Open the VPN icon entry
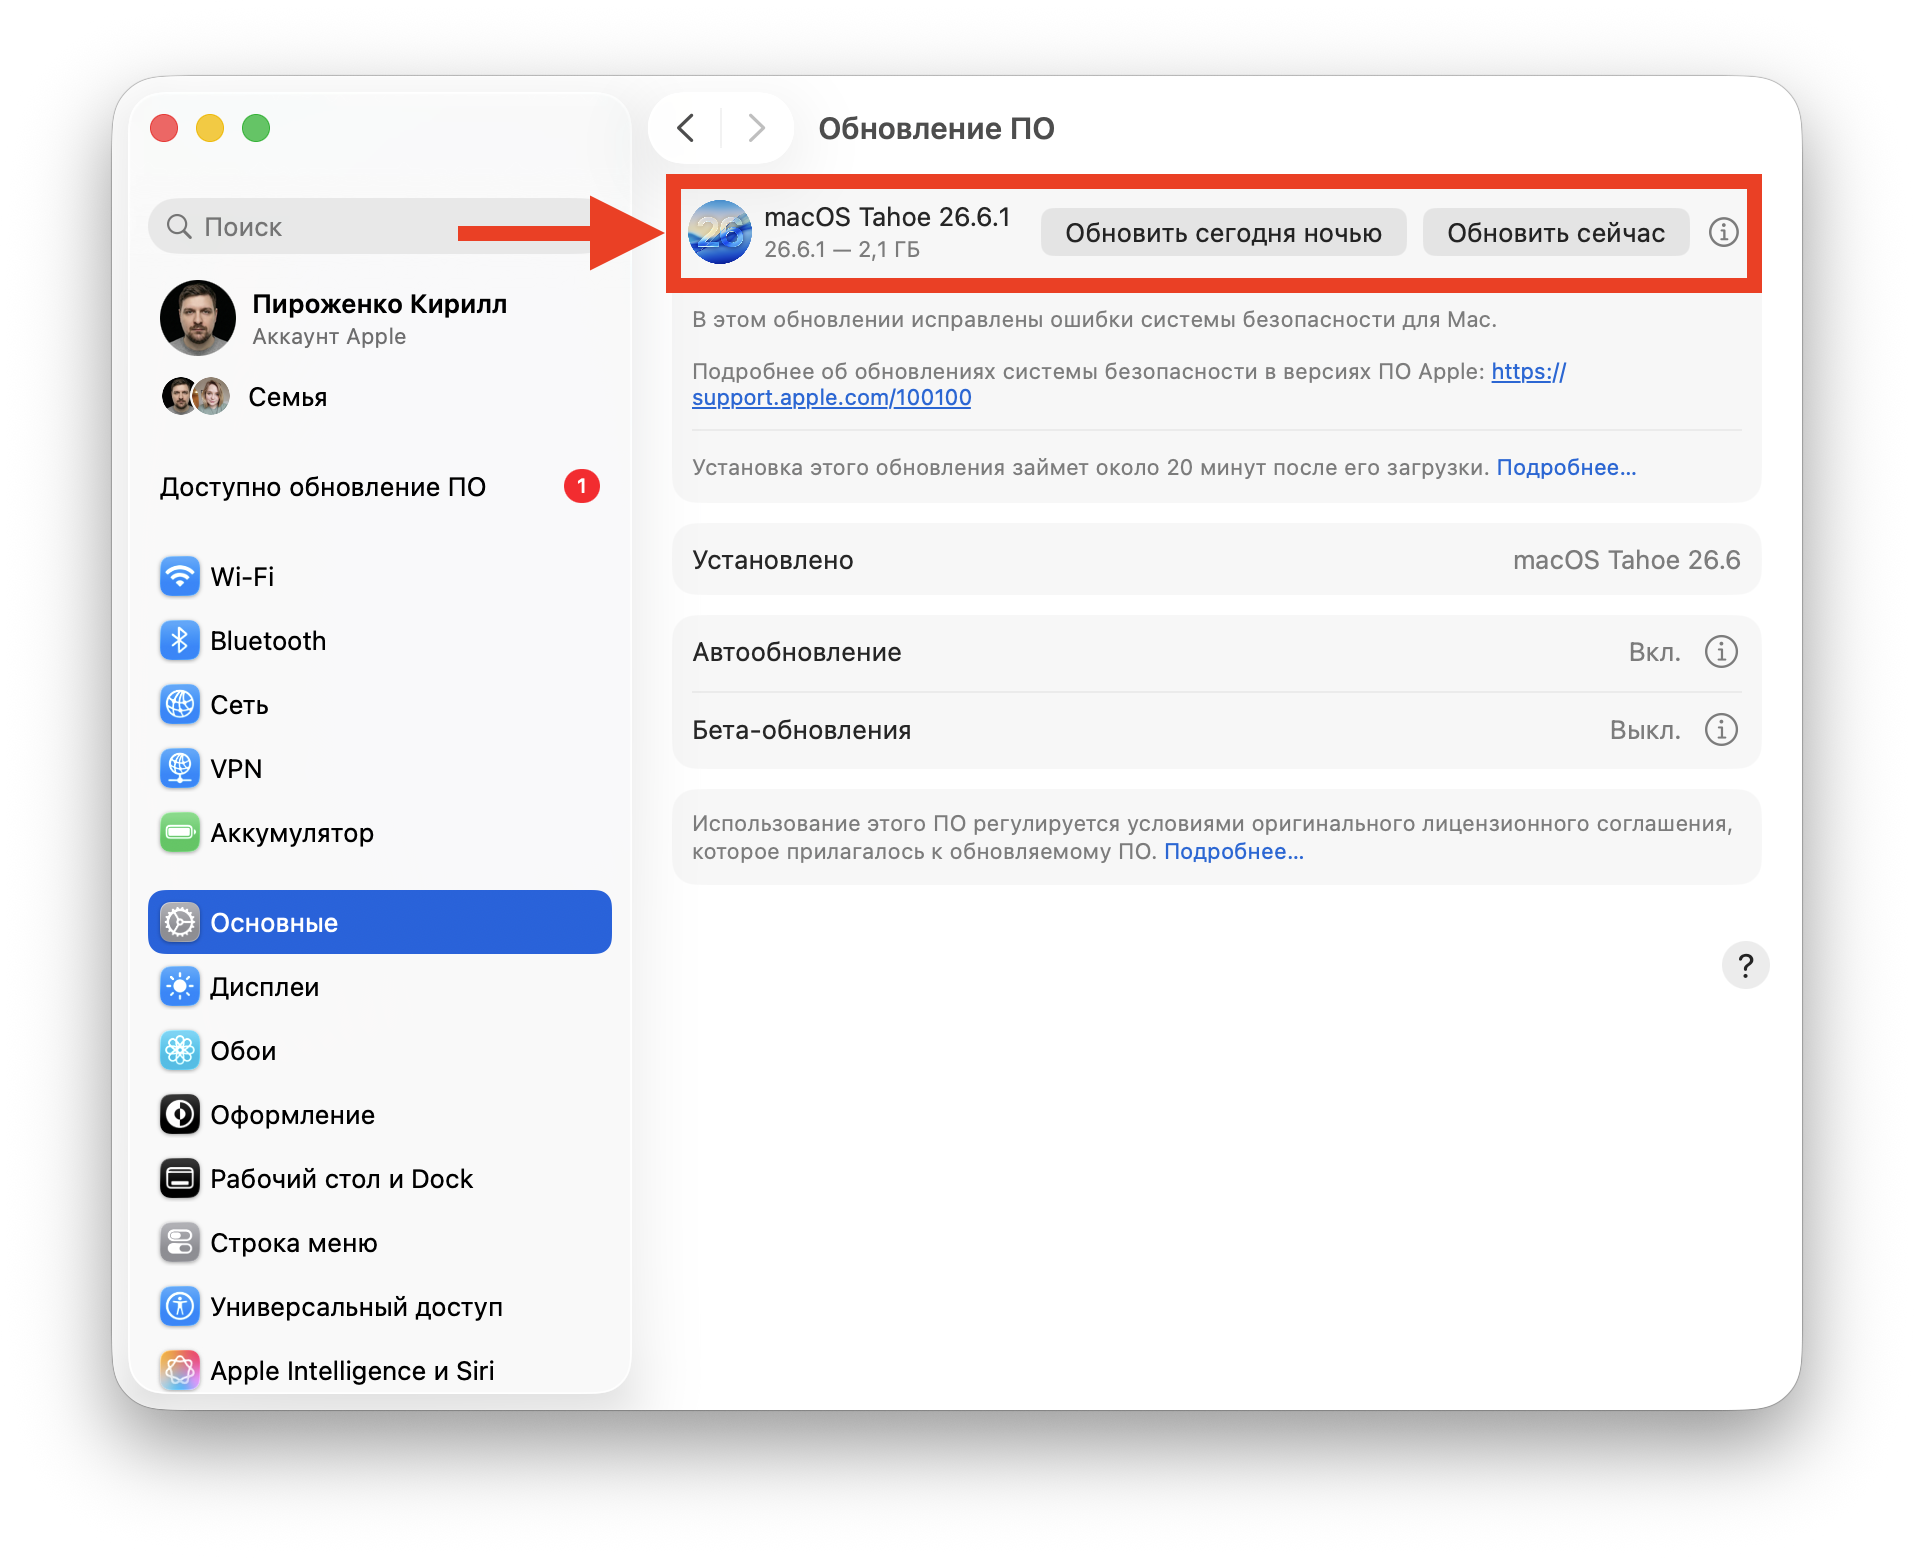 pyautogui.click(x=180, y=769)
